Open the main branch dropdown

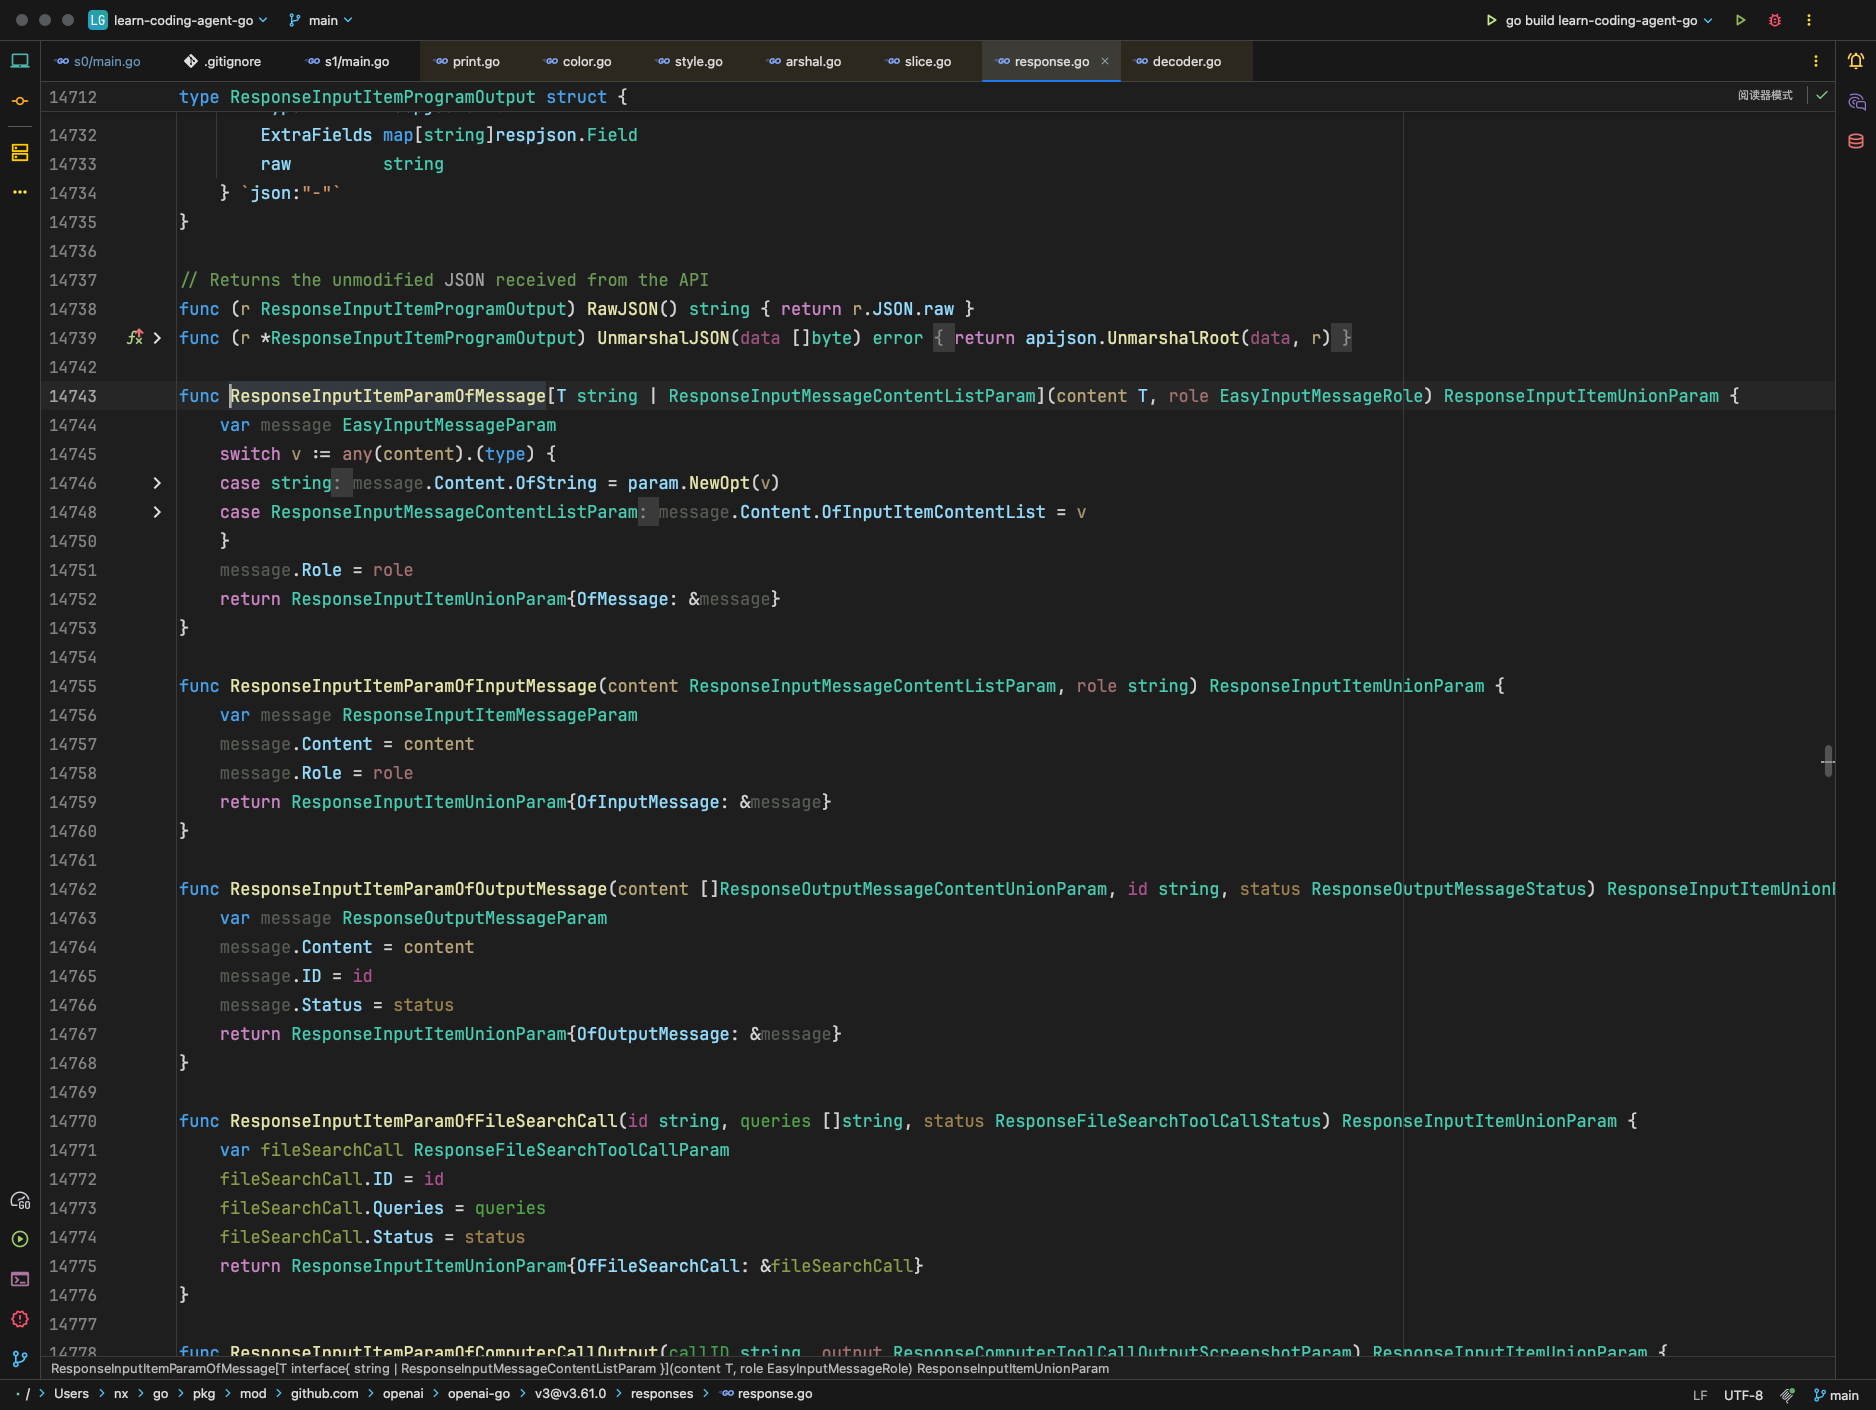[x=321, y=20]
